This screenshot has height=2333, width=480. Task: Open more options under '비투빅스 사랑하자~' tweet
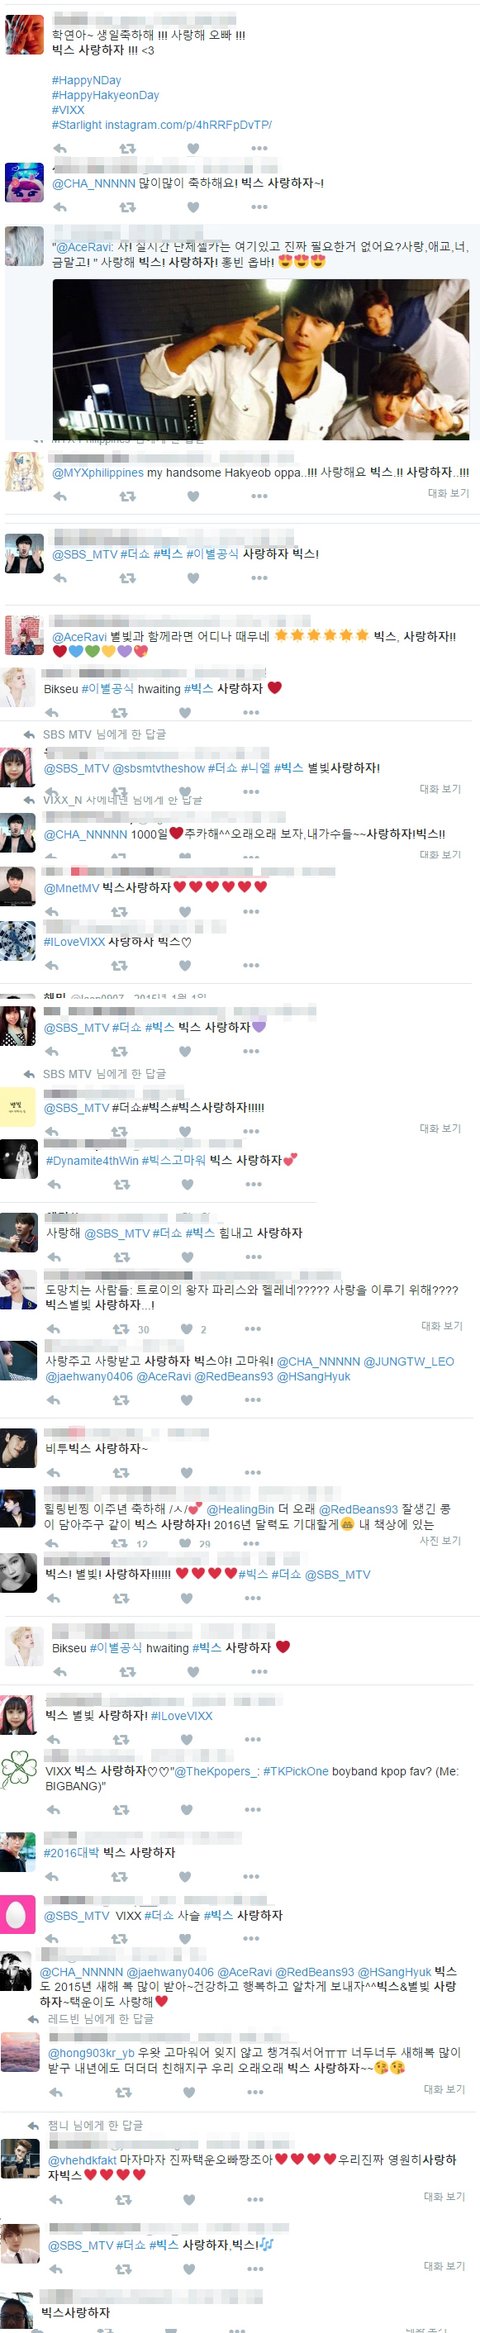pos(253,1472)
